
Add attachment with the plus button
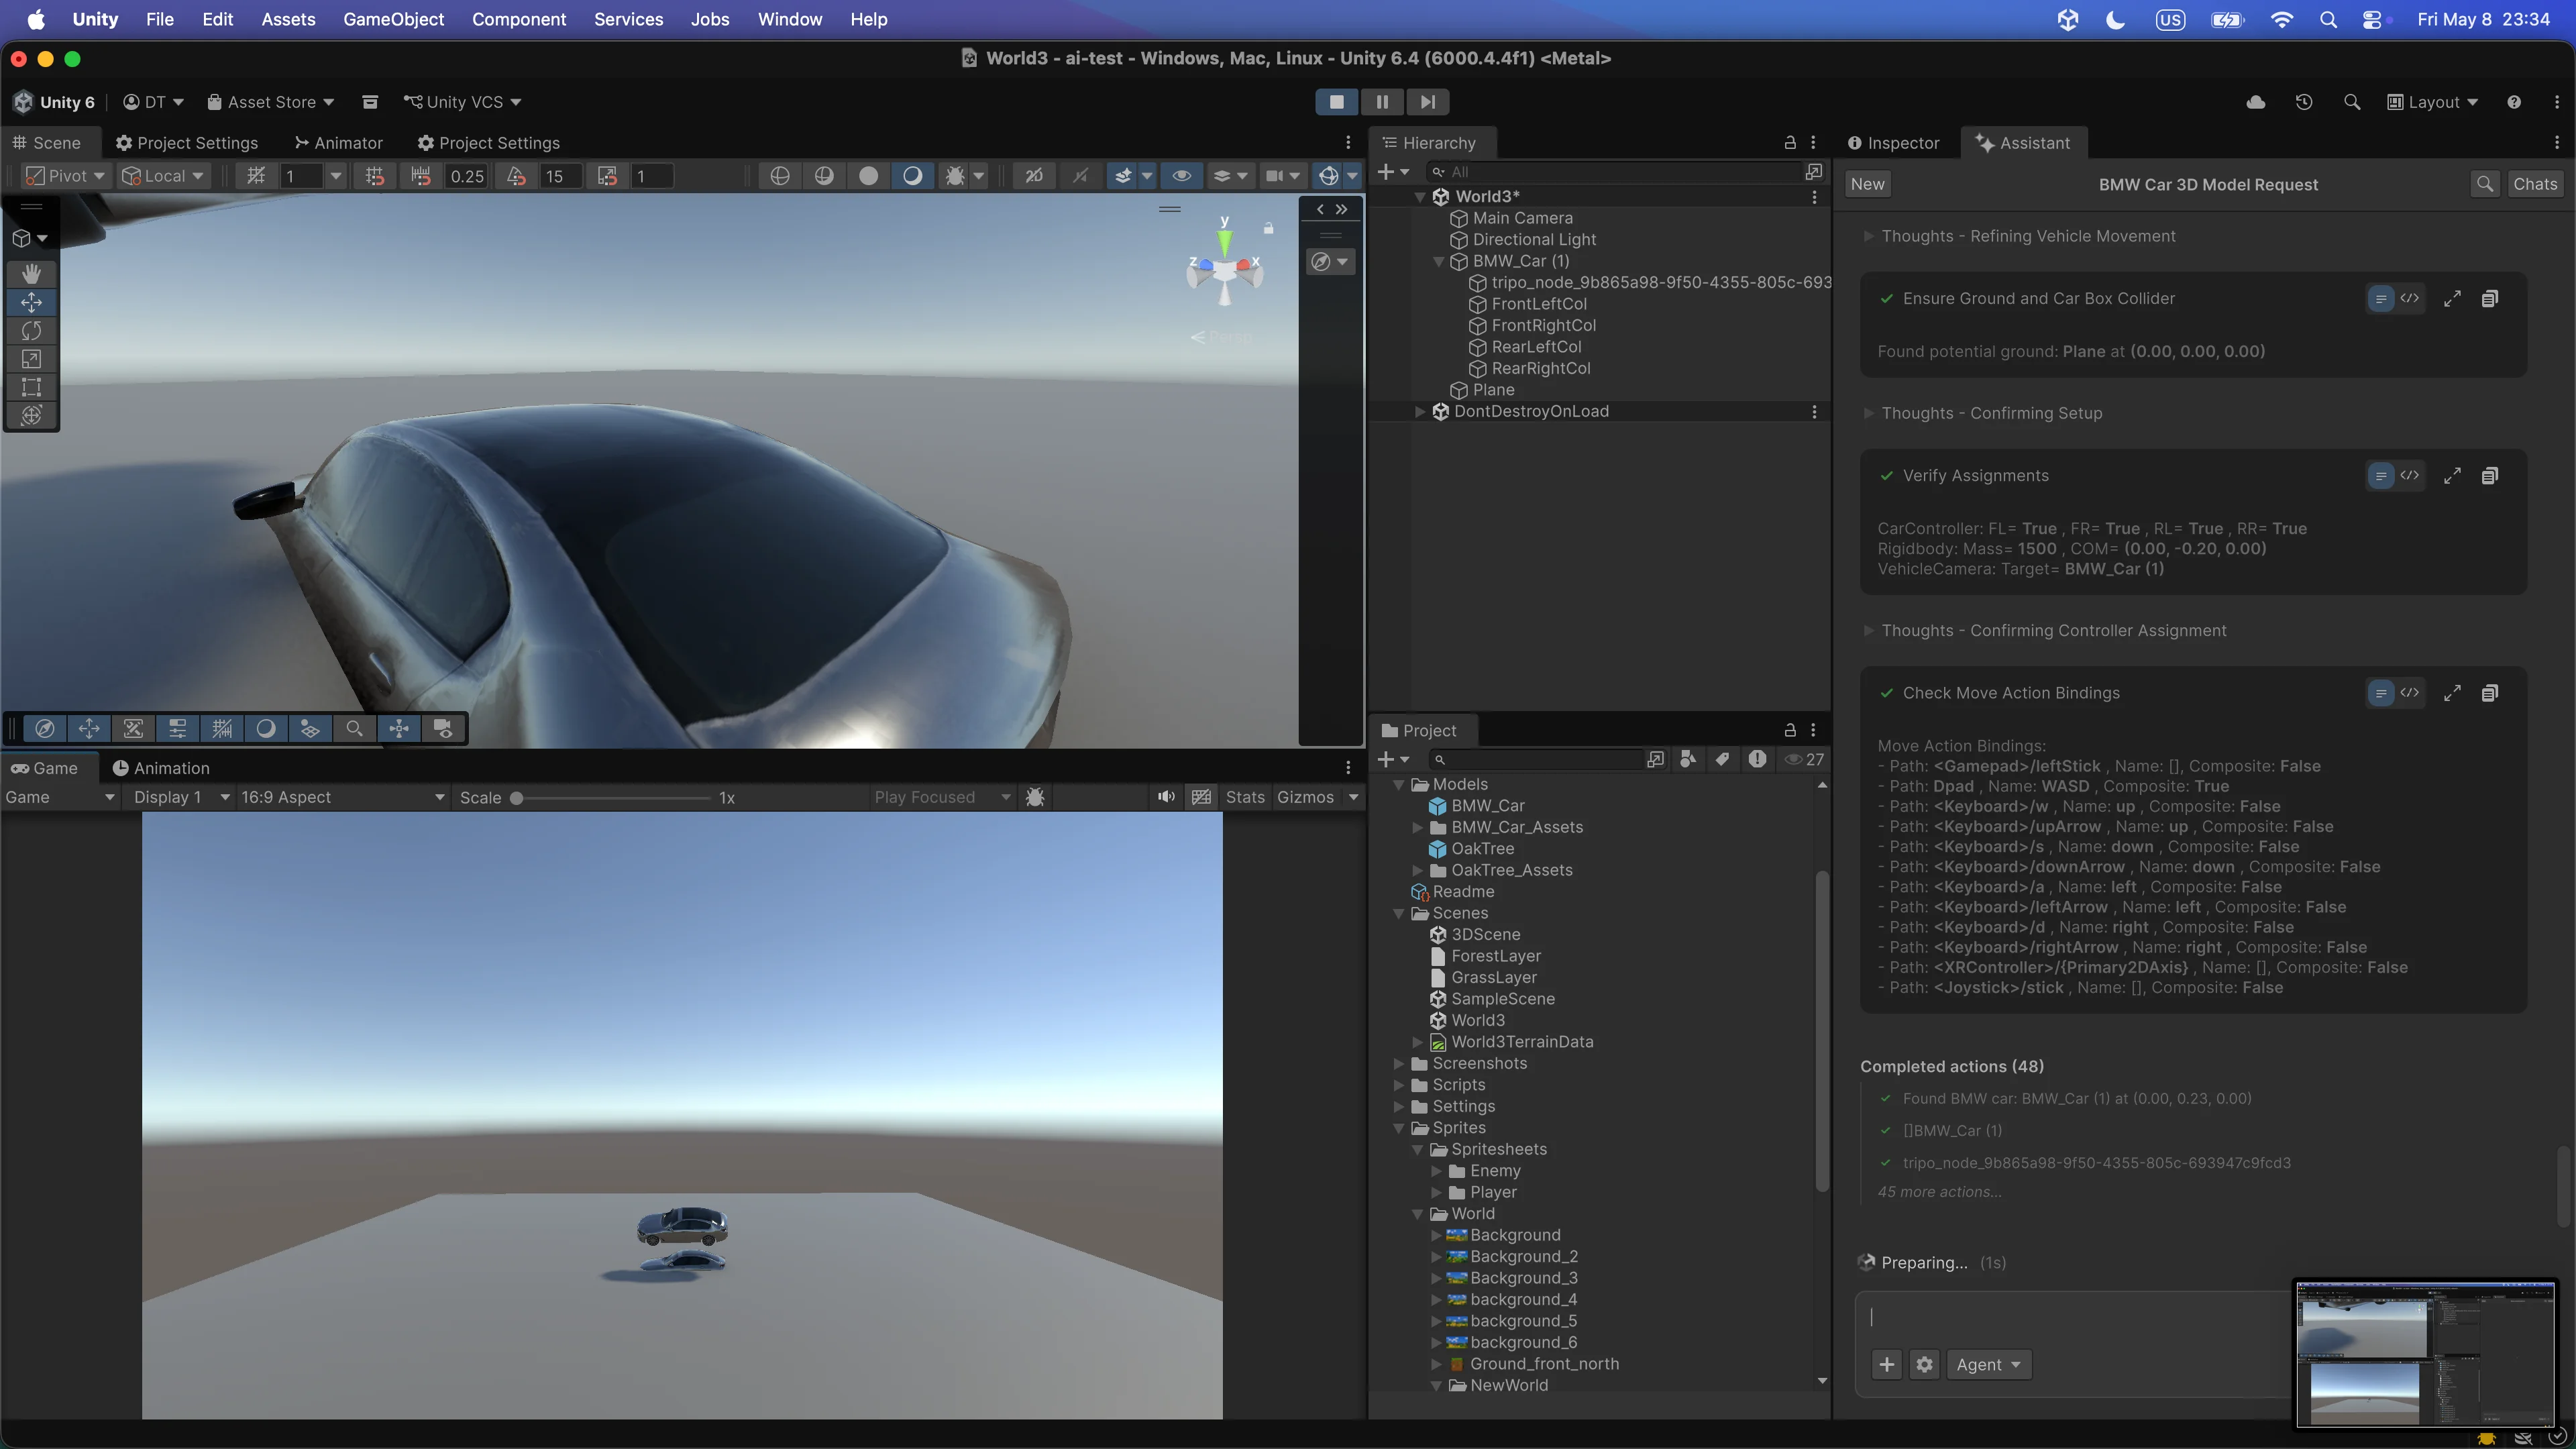1887,1364
